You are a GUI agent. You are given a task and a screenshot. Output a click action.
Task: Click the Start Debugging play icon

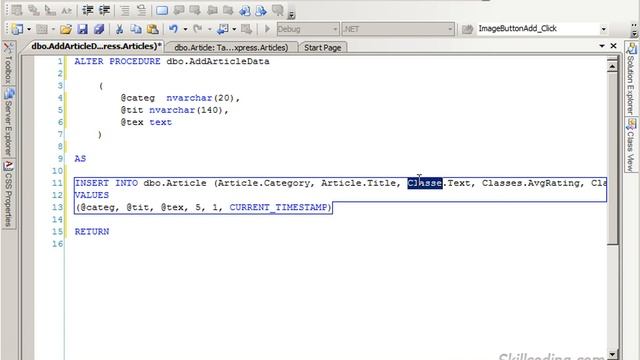pos(267,29)
